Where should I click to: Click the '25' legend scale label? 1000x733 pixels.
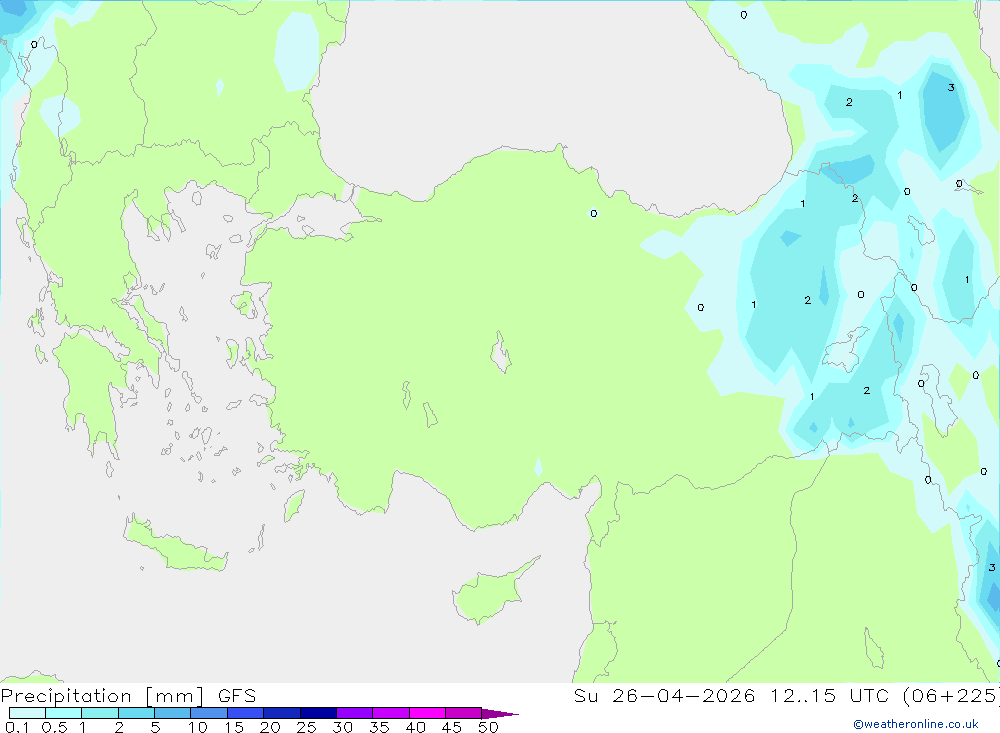[306, 727]
